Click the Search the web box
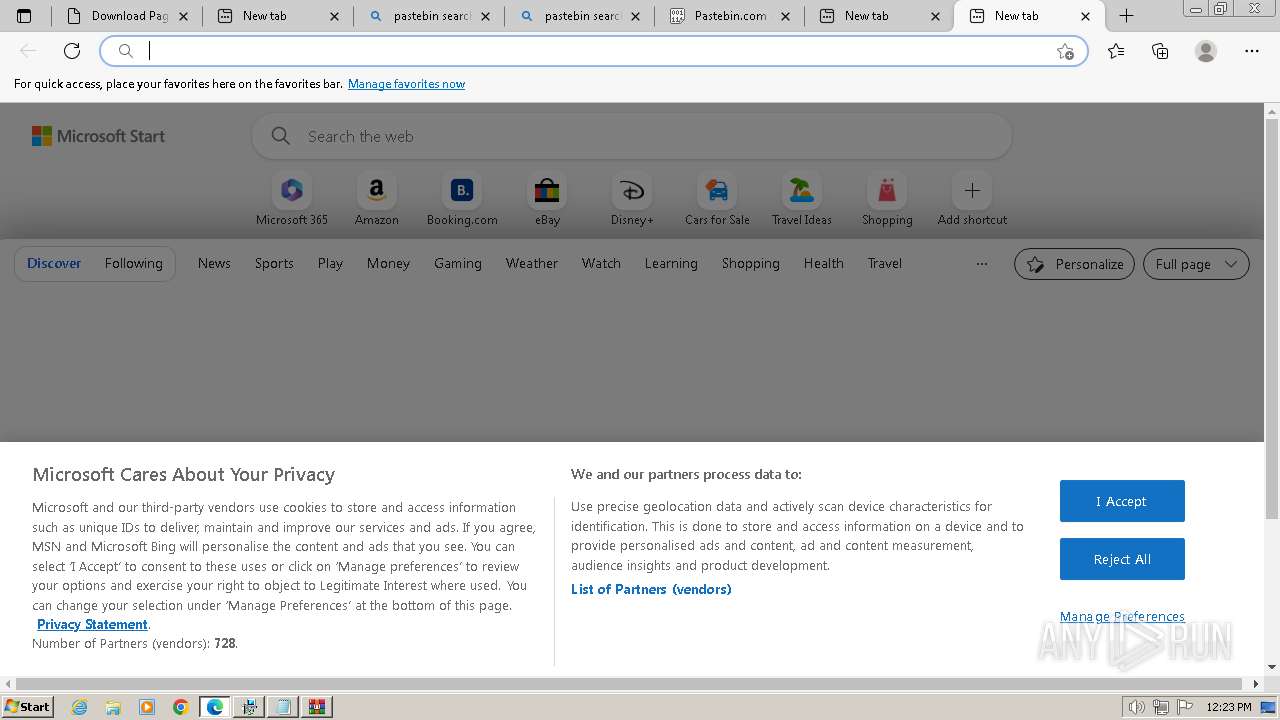The width and height of the screenshot is (1280, 720). pyautogui.click(x=632, y=136)
